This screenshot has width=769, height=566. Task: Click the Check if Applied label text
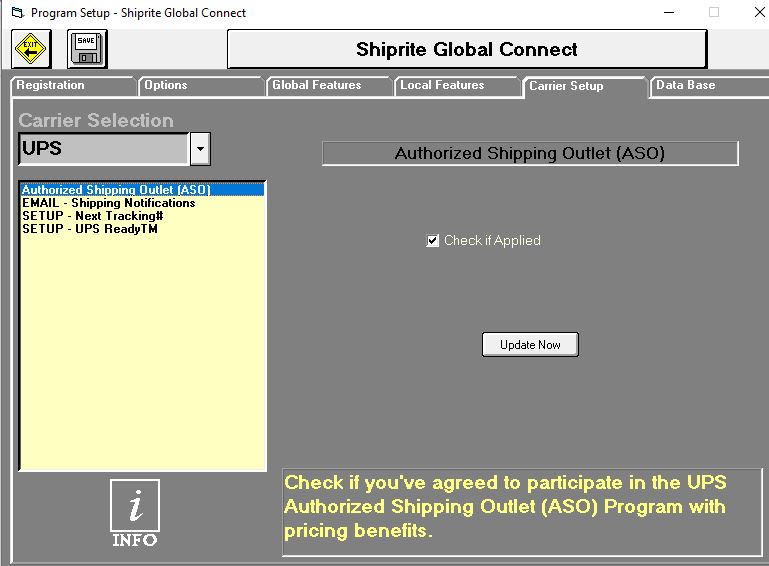pyautogui.click(x=492, y=240)
